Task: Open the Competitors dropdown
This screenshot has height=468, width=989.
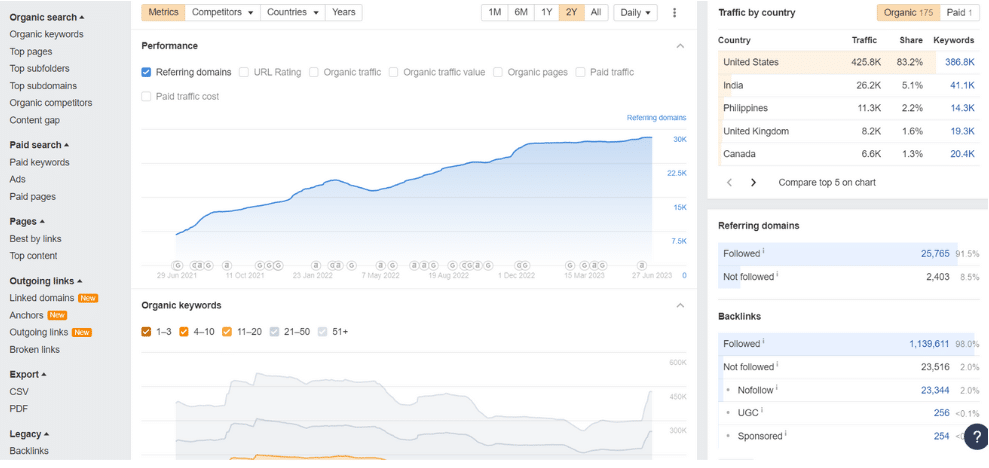Action: [223, 12]
